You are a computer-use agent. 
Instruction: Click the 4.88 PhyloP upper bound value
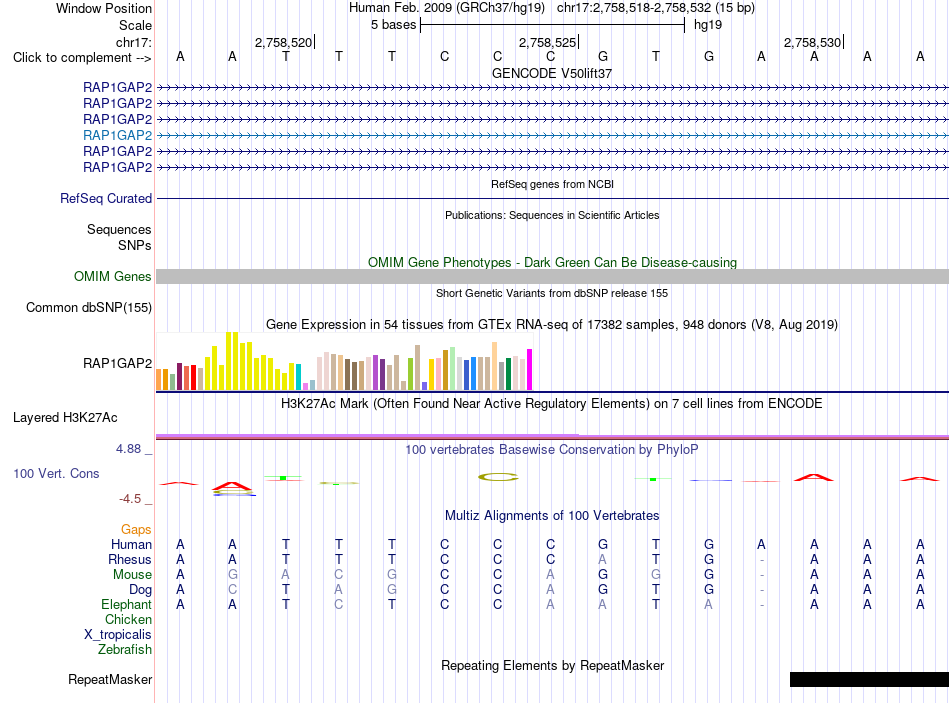coord(128,449)
